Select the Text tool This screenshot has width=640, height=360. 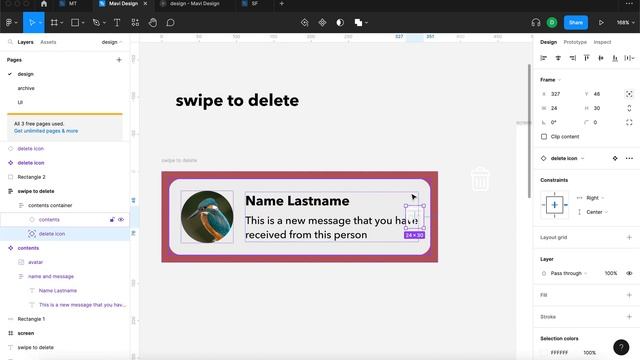(117, 22)
